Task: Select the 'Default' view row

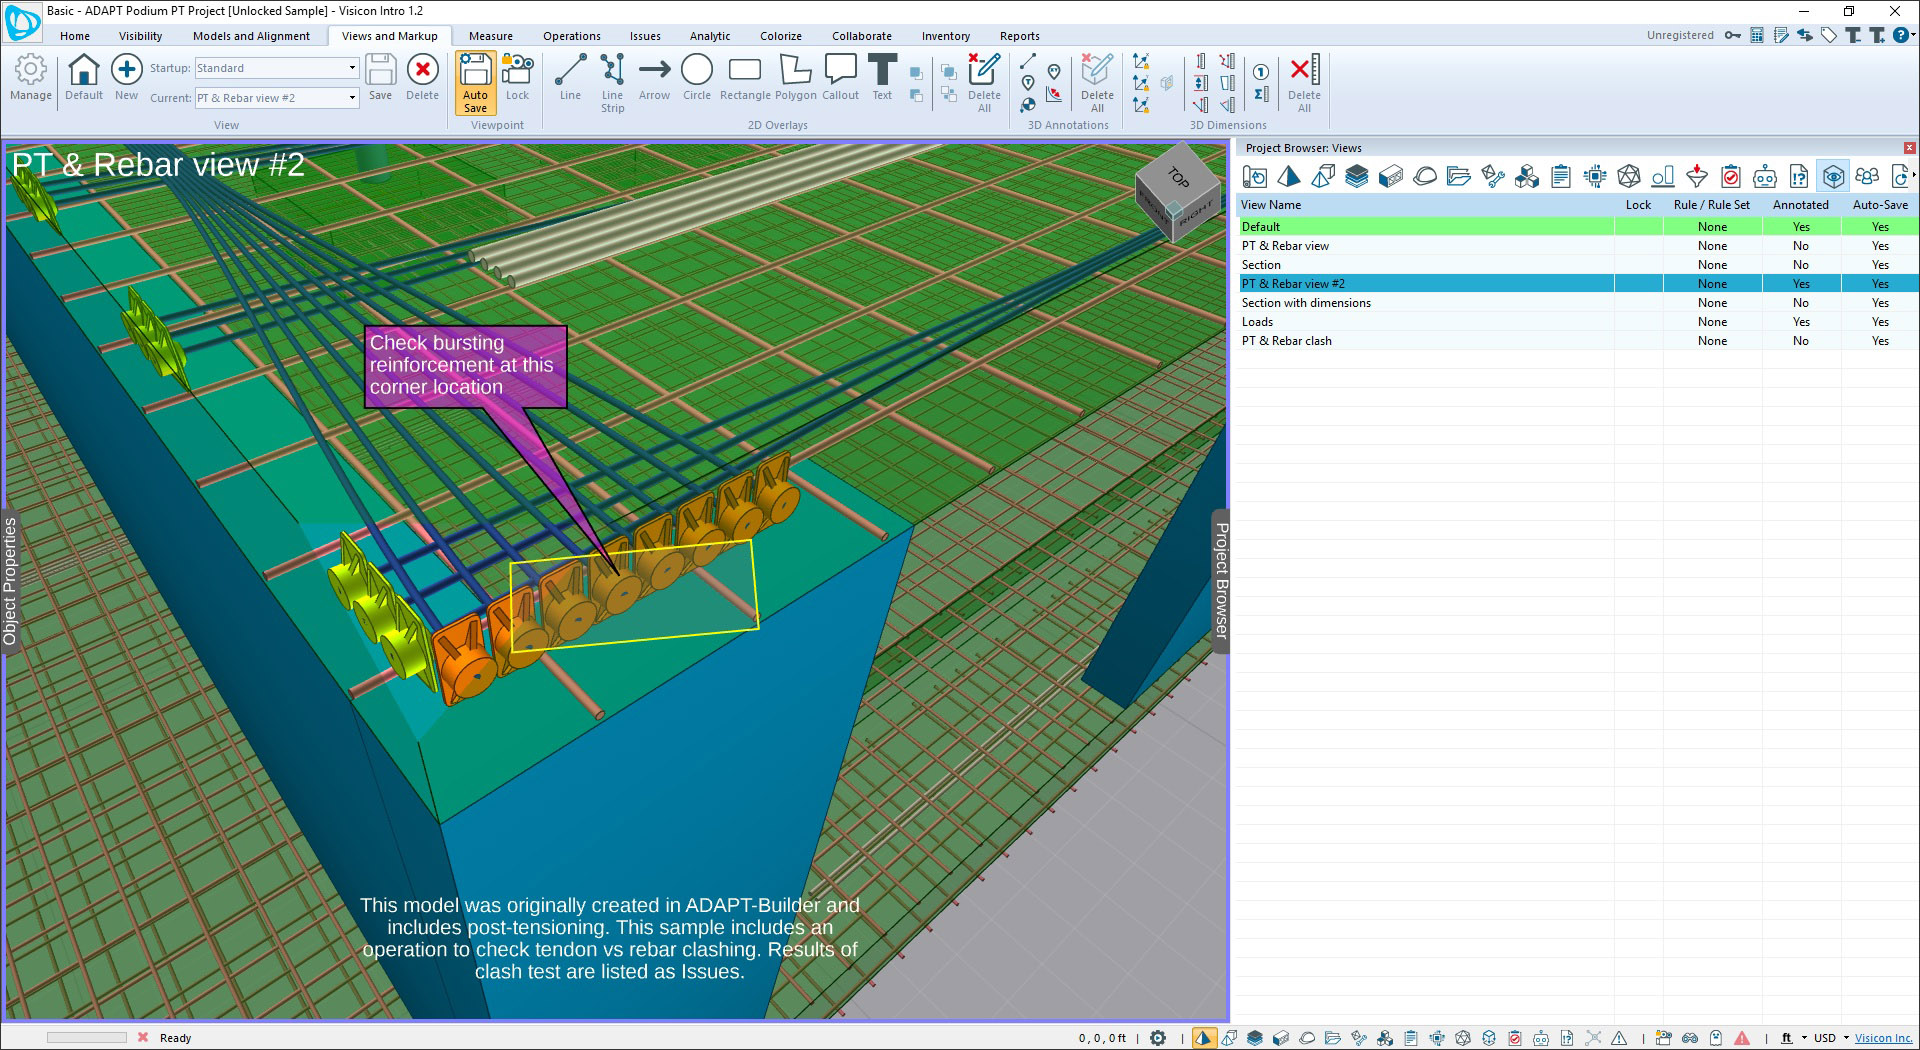Action: click(x=1577, y=227)
